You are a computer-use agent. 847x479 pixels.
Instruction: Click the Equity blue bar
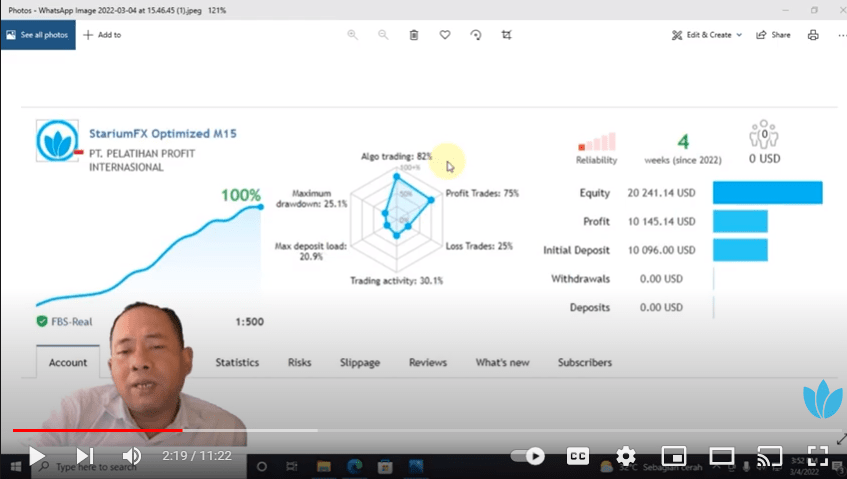[x=768, y=193]
